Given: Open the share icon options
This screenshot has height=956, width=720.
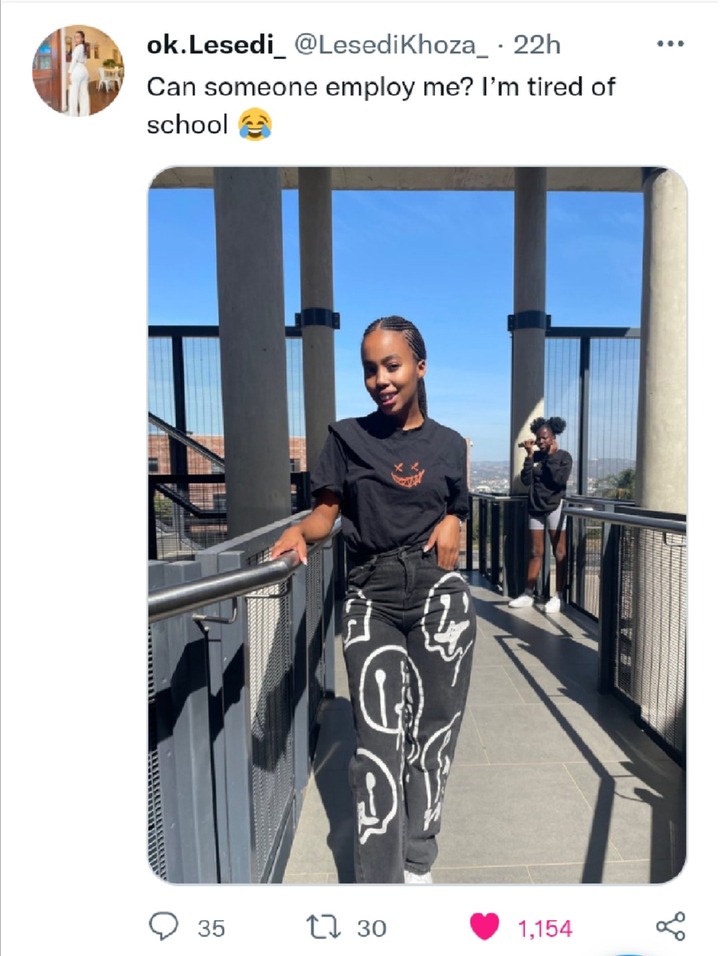Looking at the screenshot, I should click(x=671, y=927).
